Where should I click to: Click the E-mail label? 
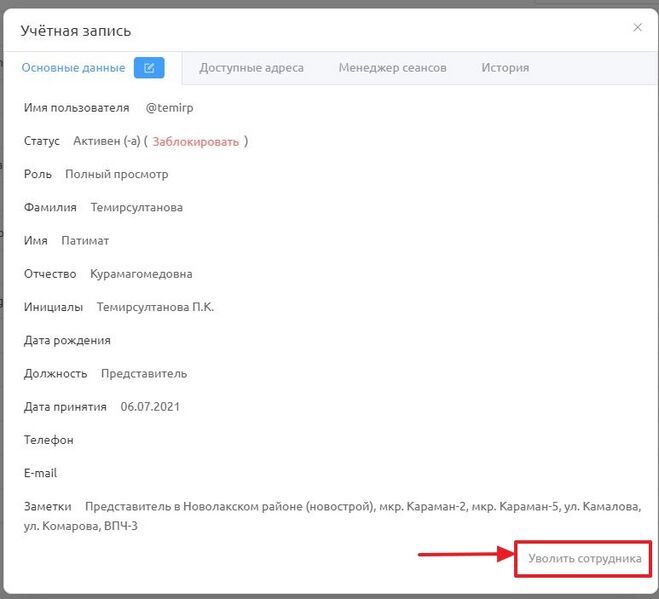pos(40,473)
